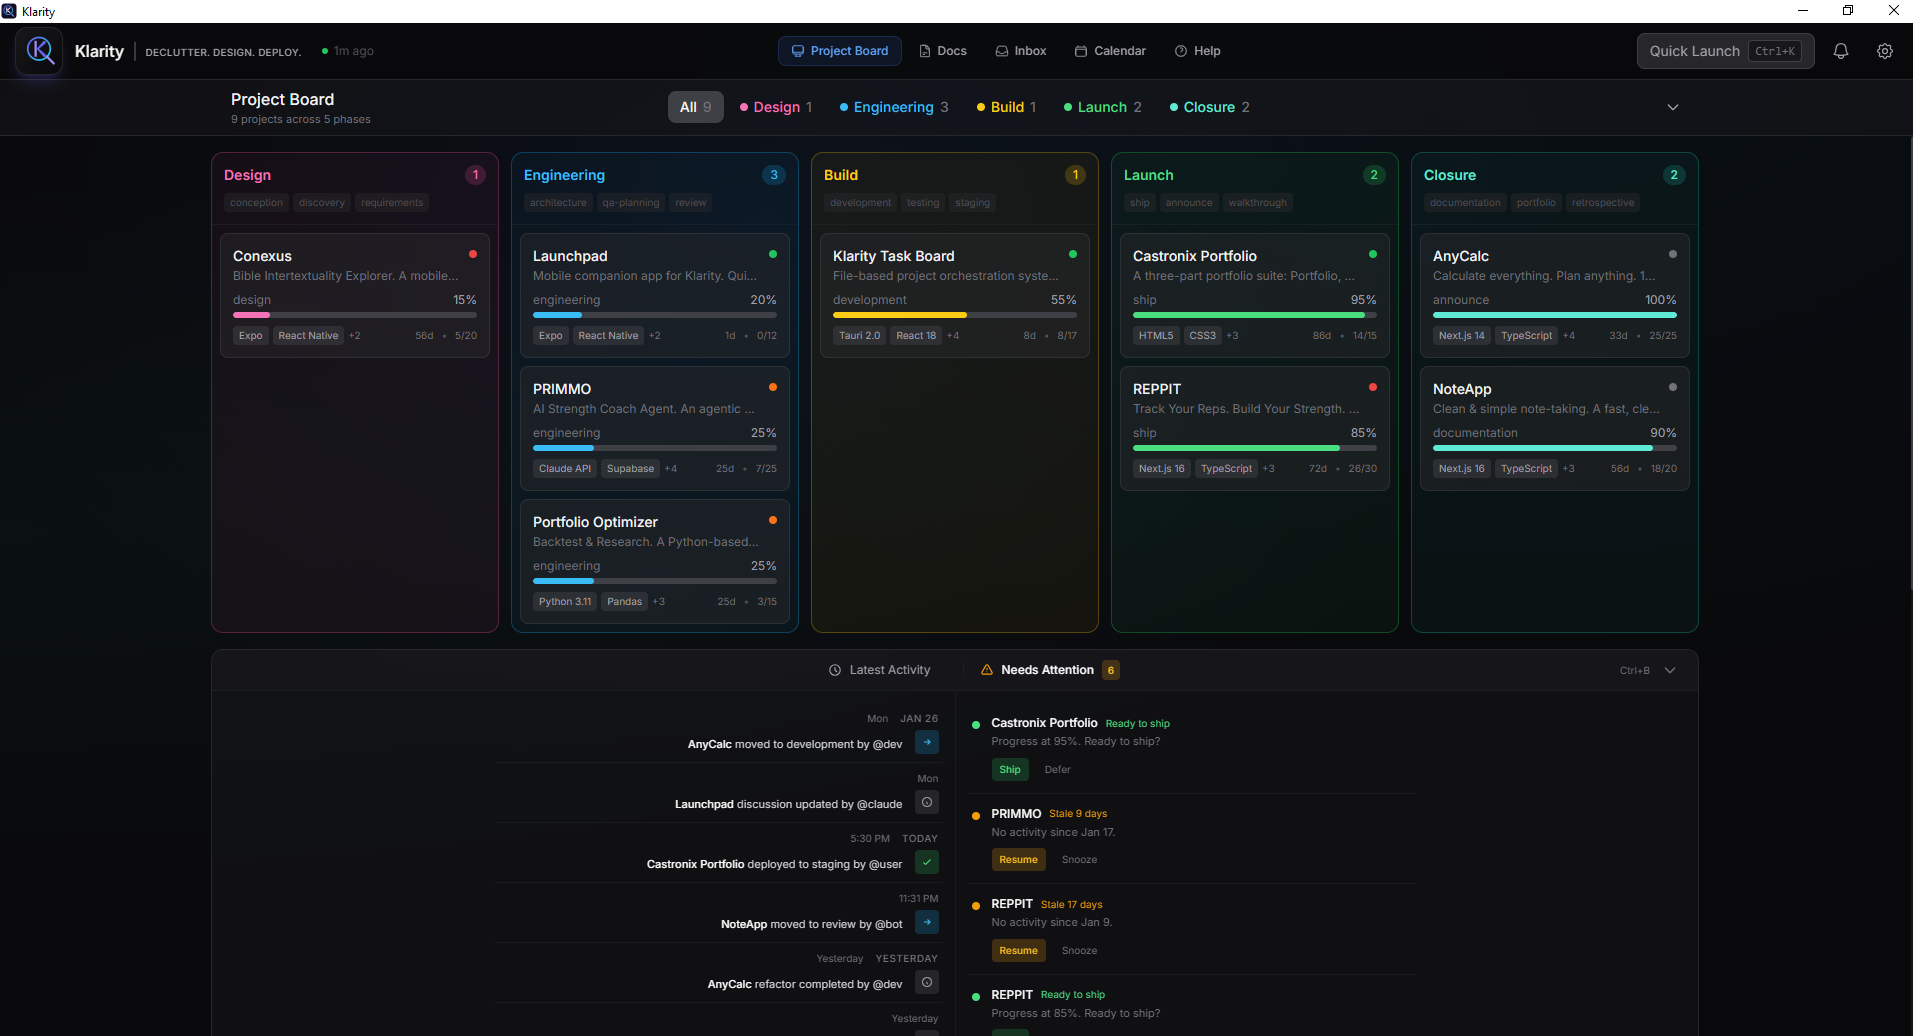The width and height of the screenshot is (1913, 1036).
Task: Toggle the green status dot on Launchpad card
Action: (x=773, y=254)
